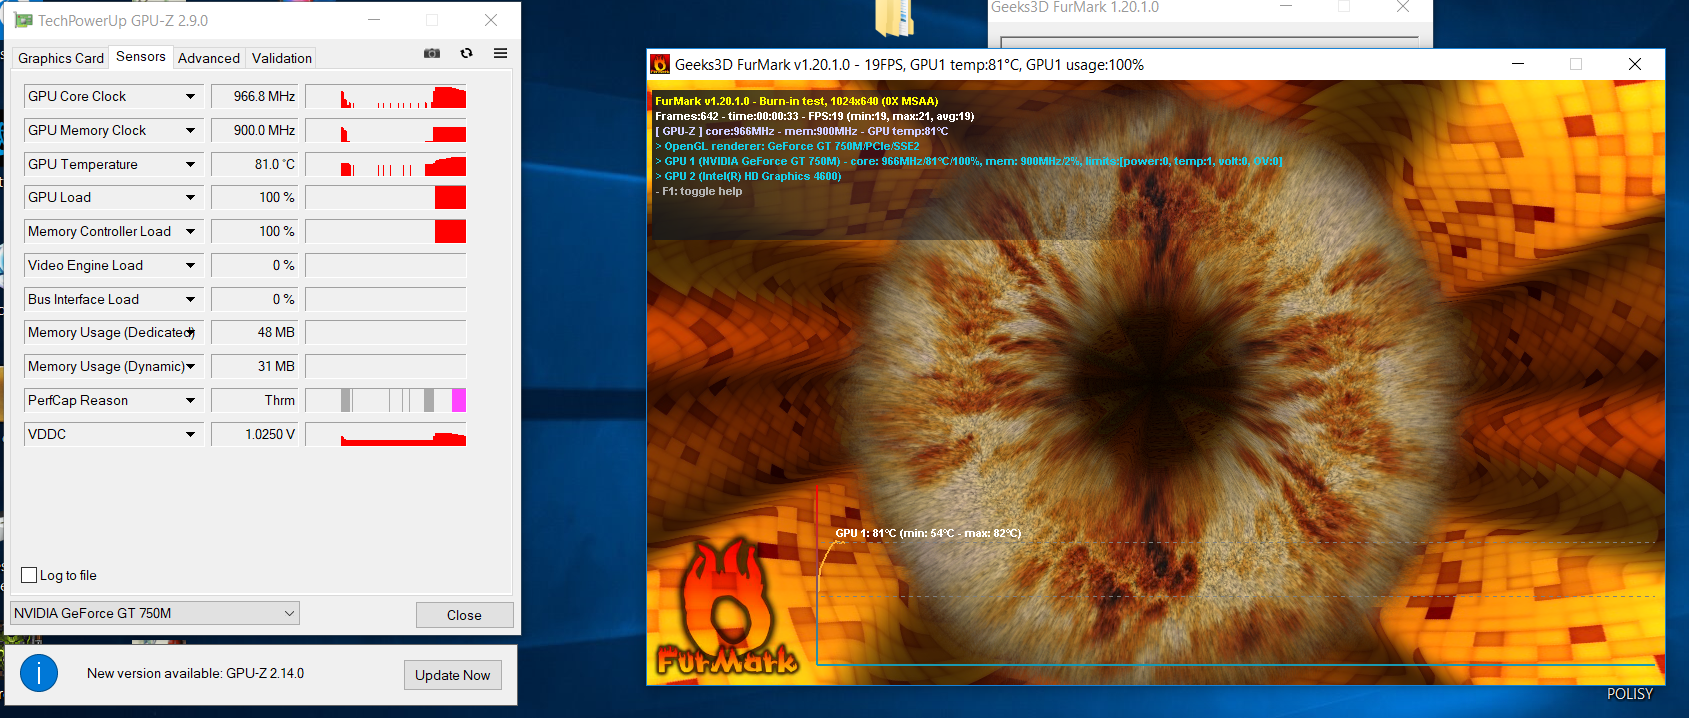The width and height of the screenshot is (1689, 718).
Task: Switch to the Graphics Card tab
Action: [61, 58]
